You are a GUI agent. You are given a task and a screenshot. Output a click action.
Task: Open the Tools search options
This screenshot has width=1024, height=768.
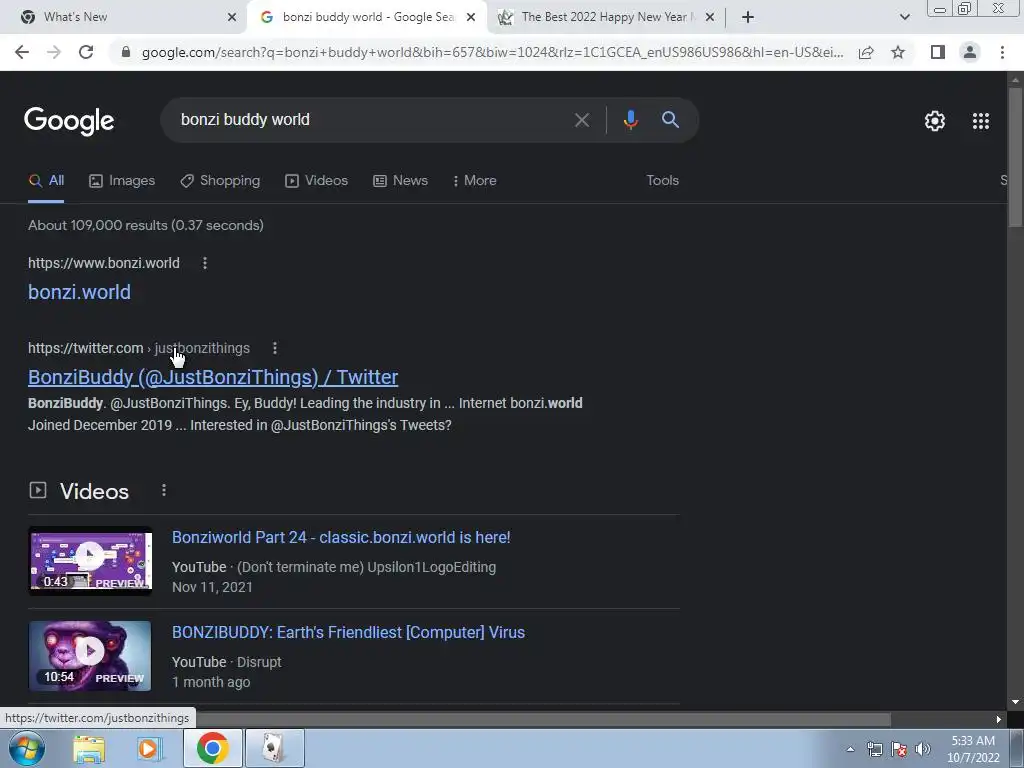[x=662, y=181]
